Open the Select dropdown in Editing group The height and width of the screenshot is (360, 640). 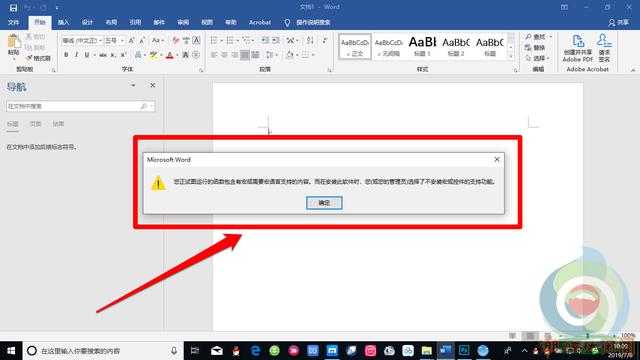tap(537, 58)
